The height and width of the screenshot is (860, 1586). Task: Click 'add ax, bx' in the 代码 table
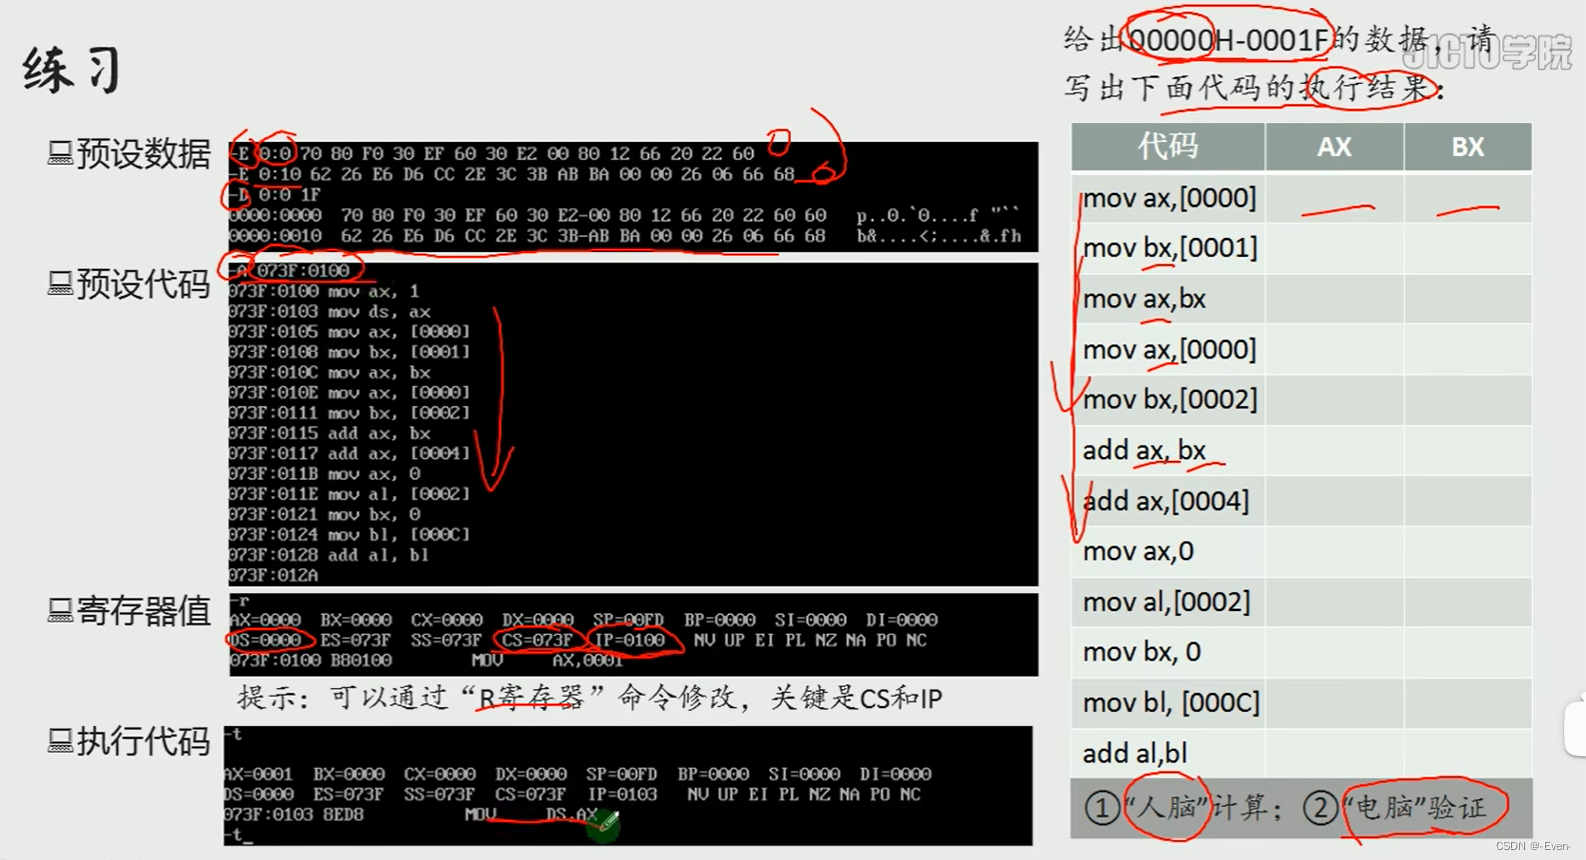1144,450
